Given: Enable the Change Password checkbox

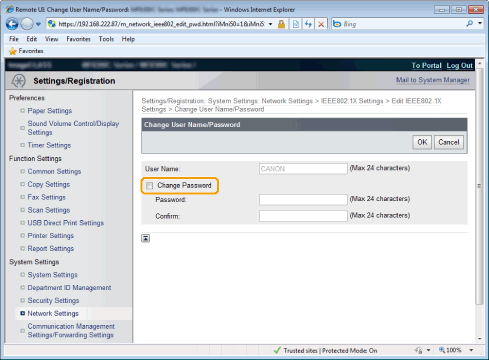Looking at the screenshot, I should click(149, 186).
